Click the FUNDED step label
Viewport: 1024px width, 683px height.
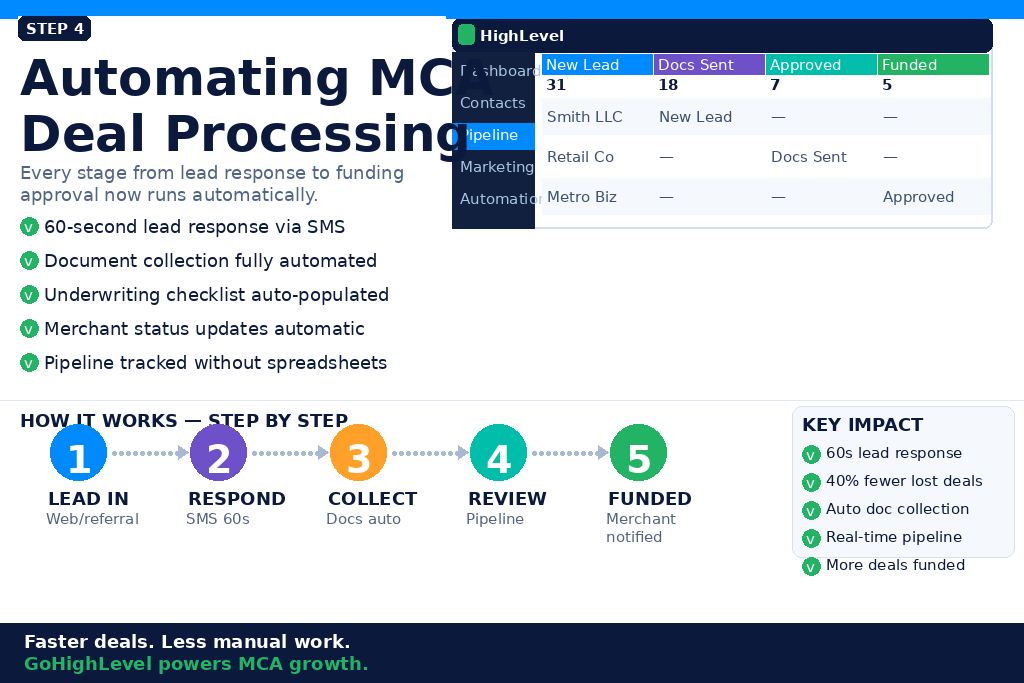[x=650, y=499]
